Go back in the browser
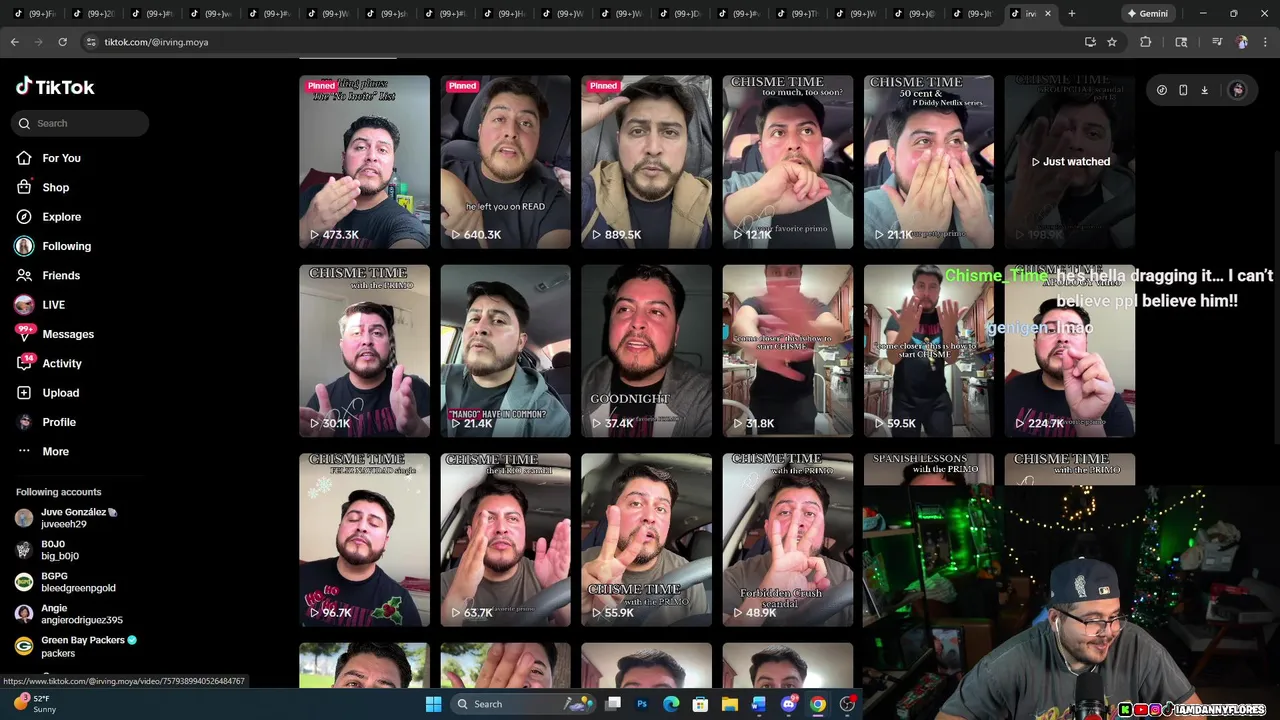 point(14,42)
